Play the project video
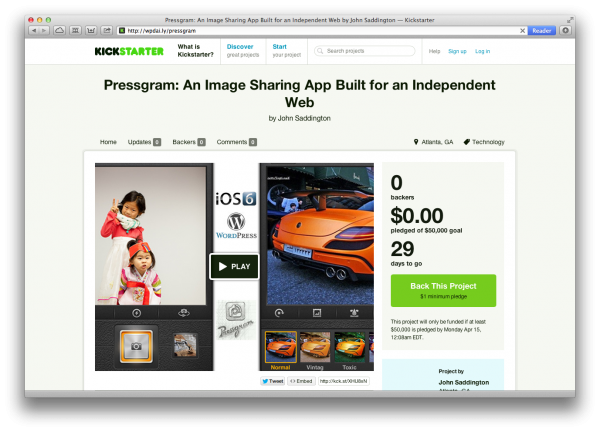Screen dimensions: 600x432 pos(235,266)
